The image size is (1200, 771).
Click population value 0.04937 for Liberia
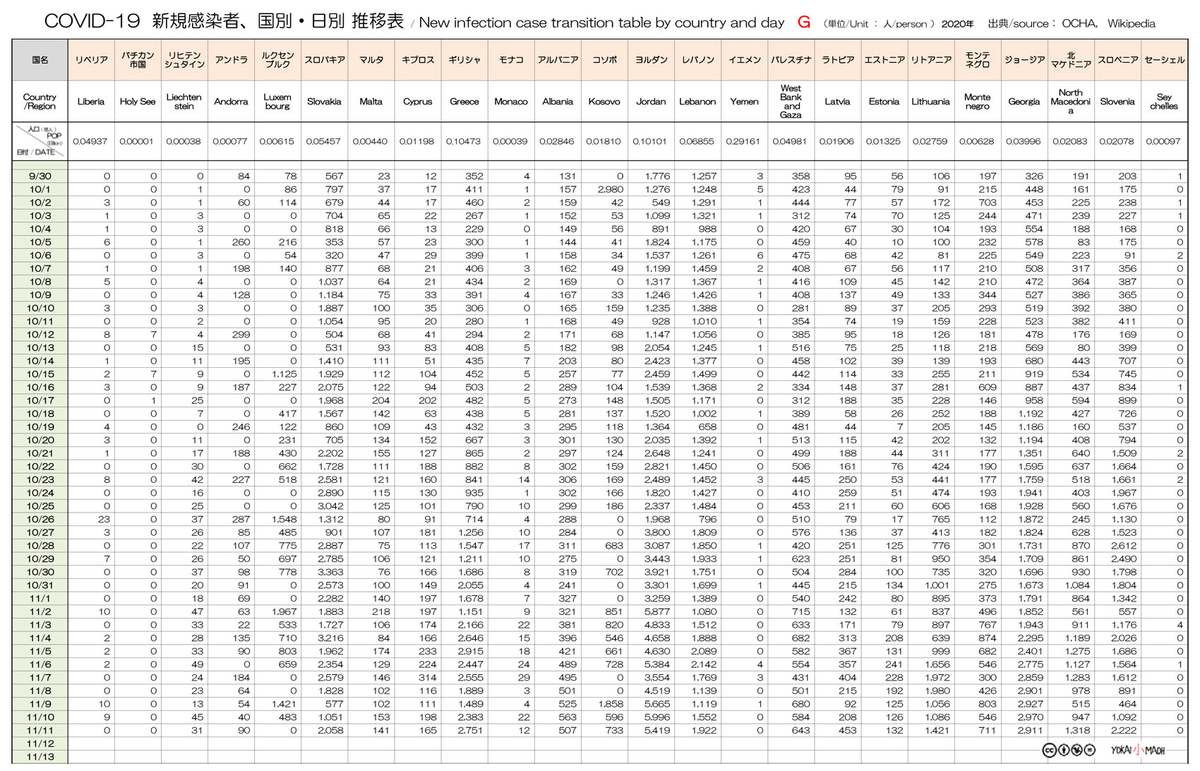click(92, 141)
